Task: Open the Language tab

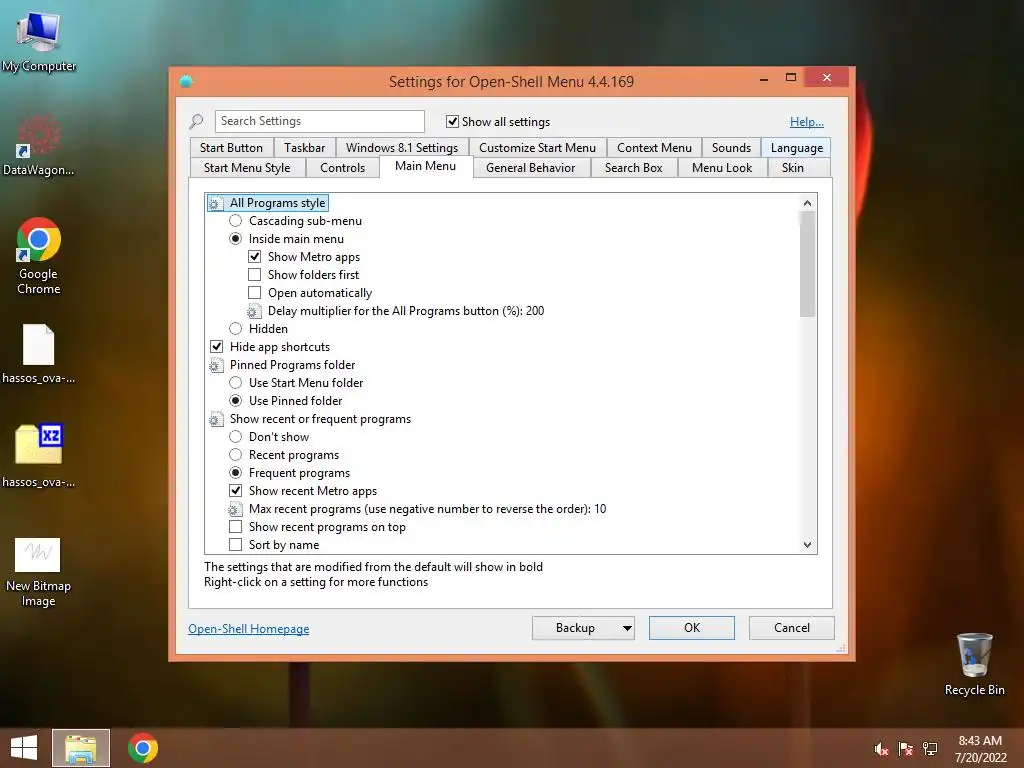Action: click(797, 148)
